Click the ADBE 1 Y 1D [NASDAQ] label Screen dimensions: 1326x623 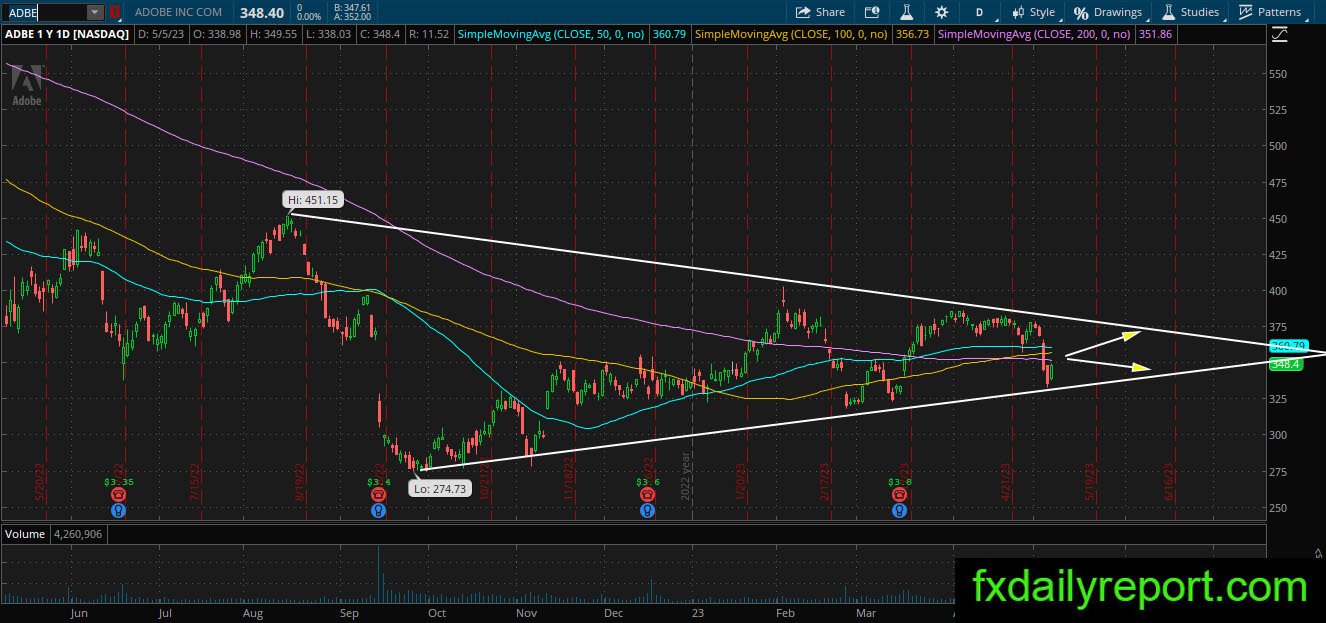pos(67,34)
